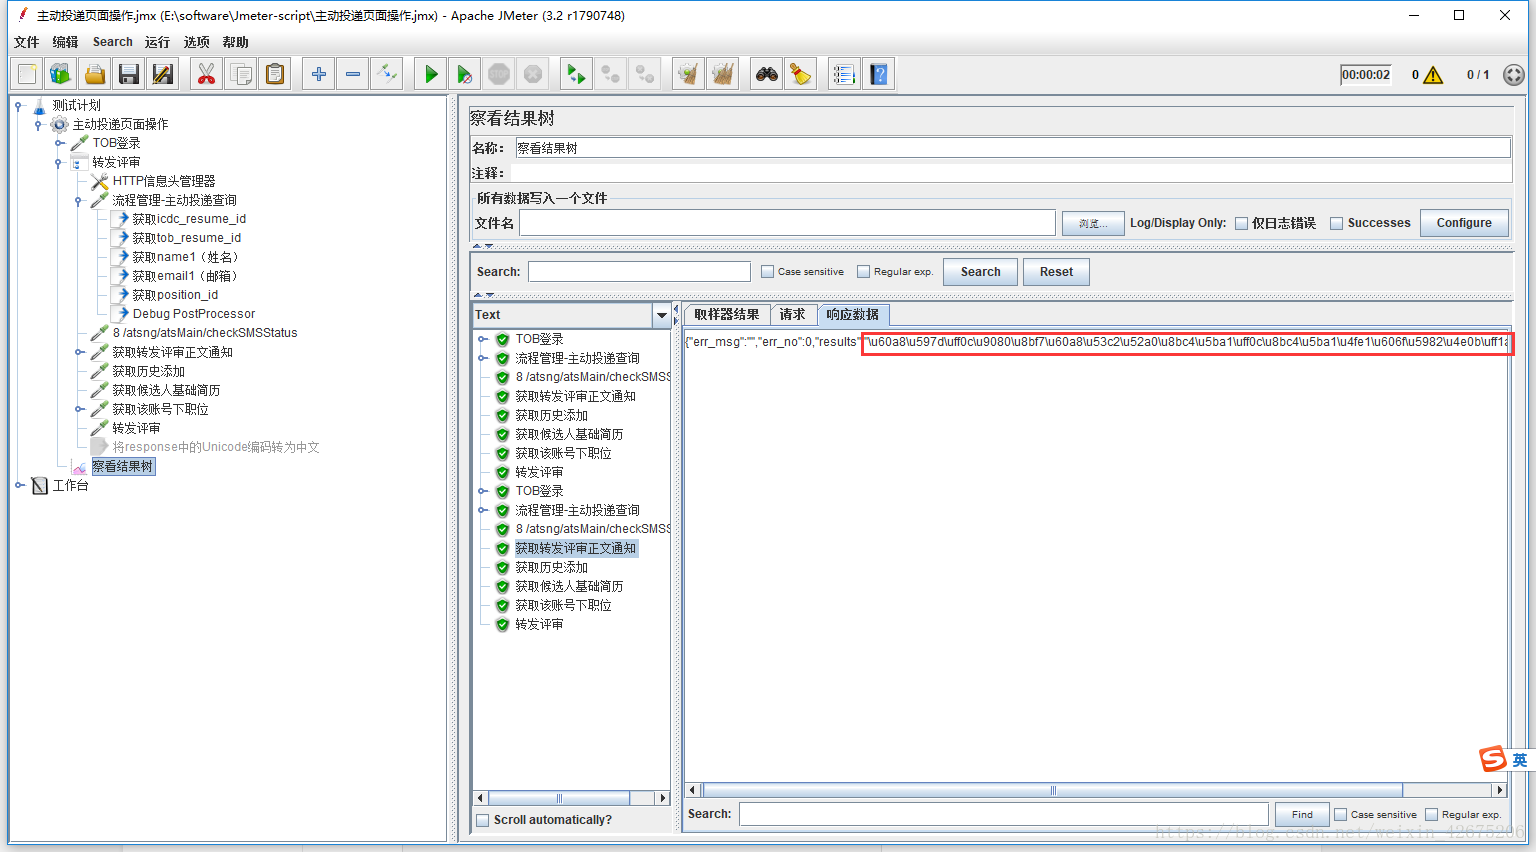
Task: Collapse 主动投递页面操作 thread group node
Action: tap(39, 124)
